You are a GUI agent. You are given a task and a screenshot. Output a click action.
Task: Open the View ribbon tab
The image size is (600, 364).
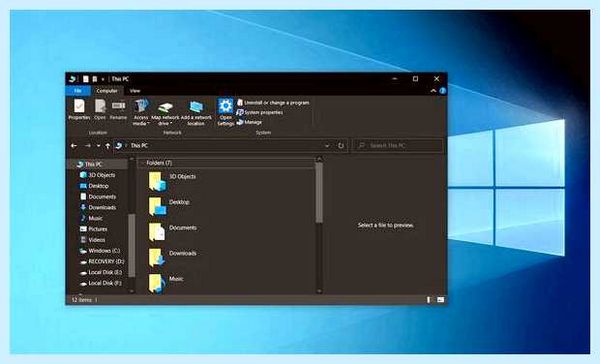click(135, 91)
